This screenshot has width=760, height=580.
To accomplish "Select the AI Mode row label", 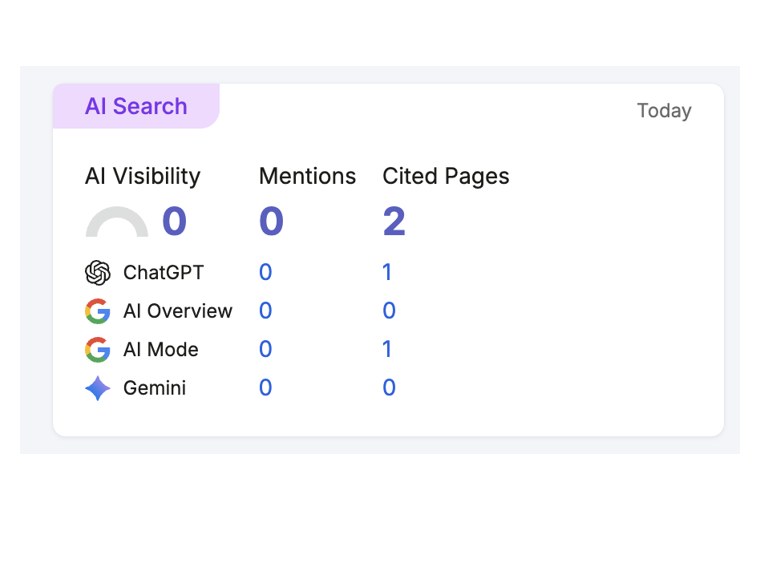I will [161, 349].
